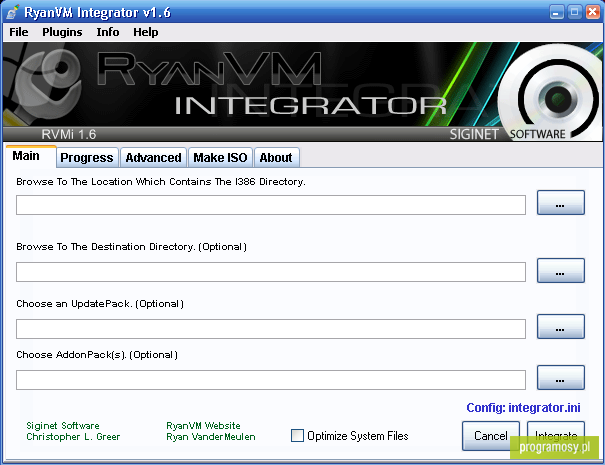The width and height of the screenshot is (605, 465).
Task: Browse for the I386 directory location
Action: pos(561,203)
